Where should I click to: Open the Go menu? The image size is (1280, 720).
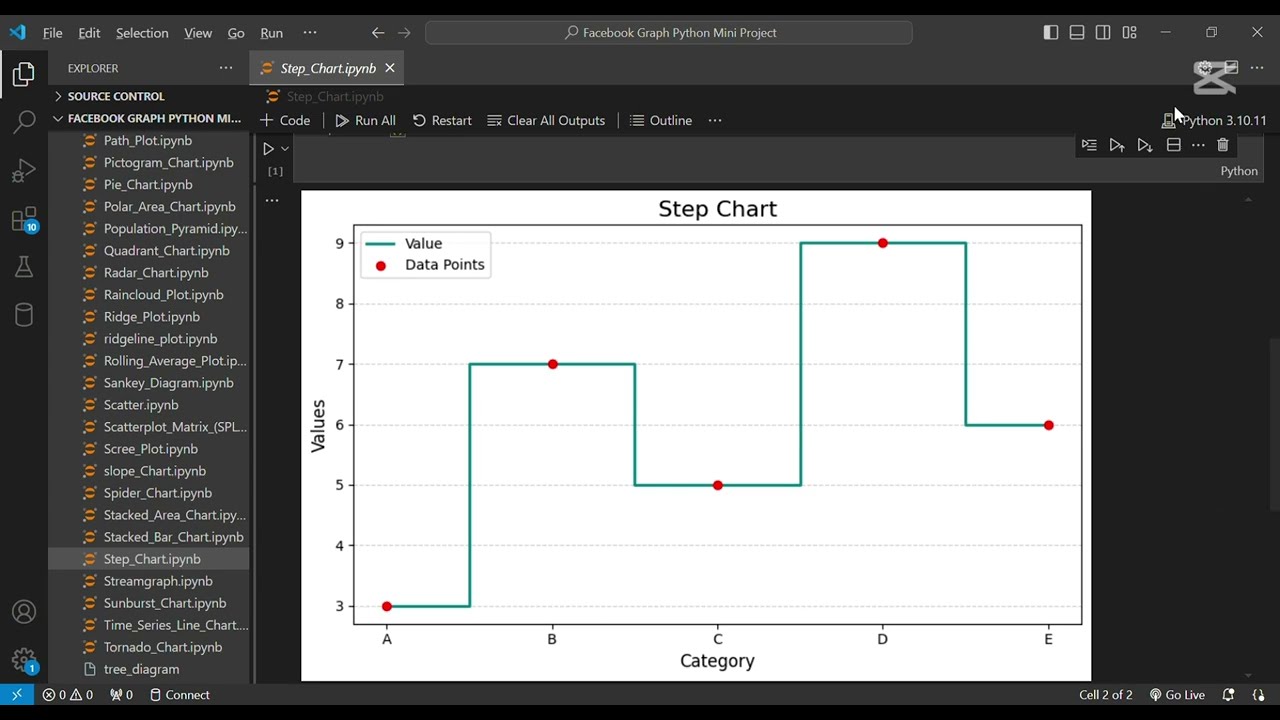(236, 33)
